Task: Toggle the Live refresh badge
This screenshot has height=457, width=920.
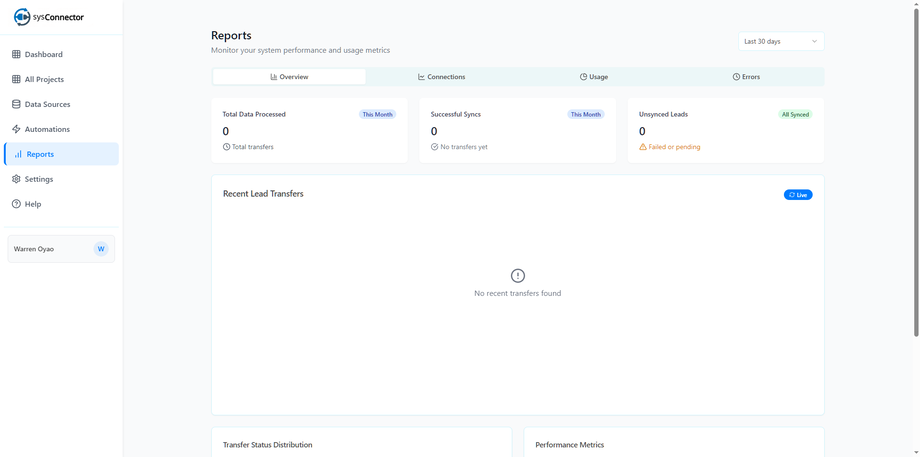Action: tap(798, 195)
